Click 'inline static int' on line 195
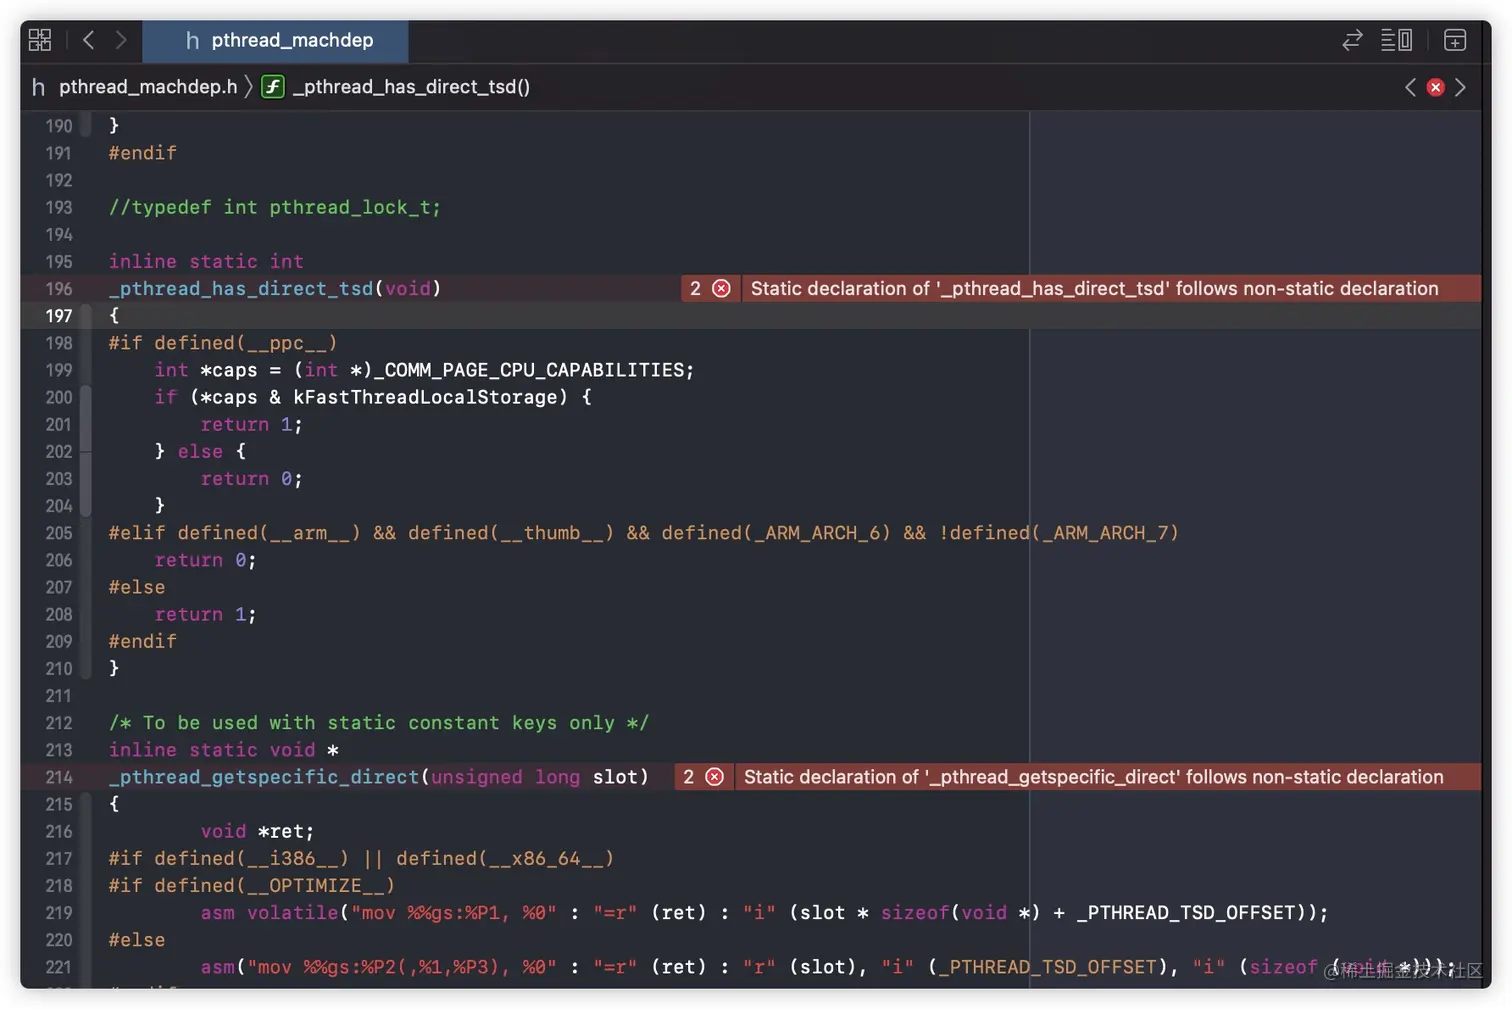 206,262
